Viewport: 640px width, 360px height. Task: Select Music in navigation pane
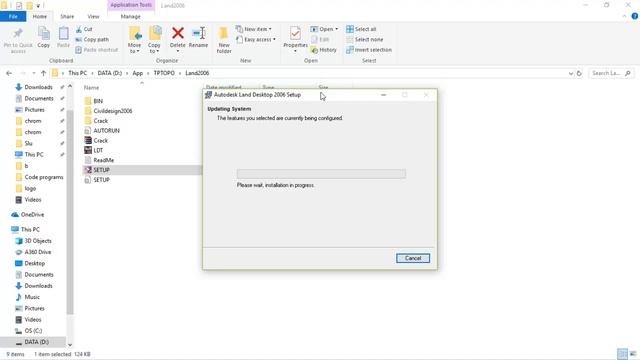[27, 297]
